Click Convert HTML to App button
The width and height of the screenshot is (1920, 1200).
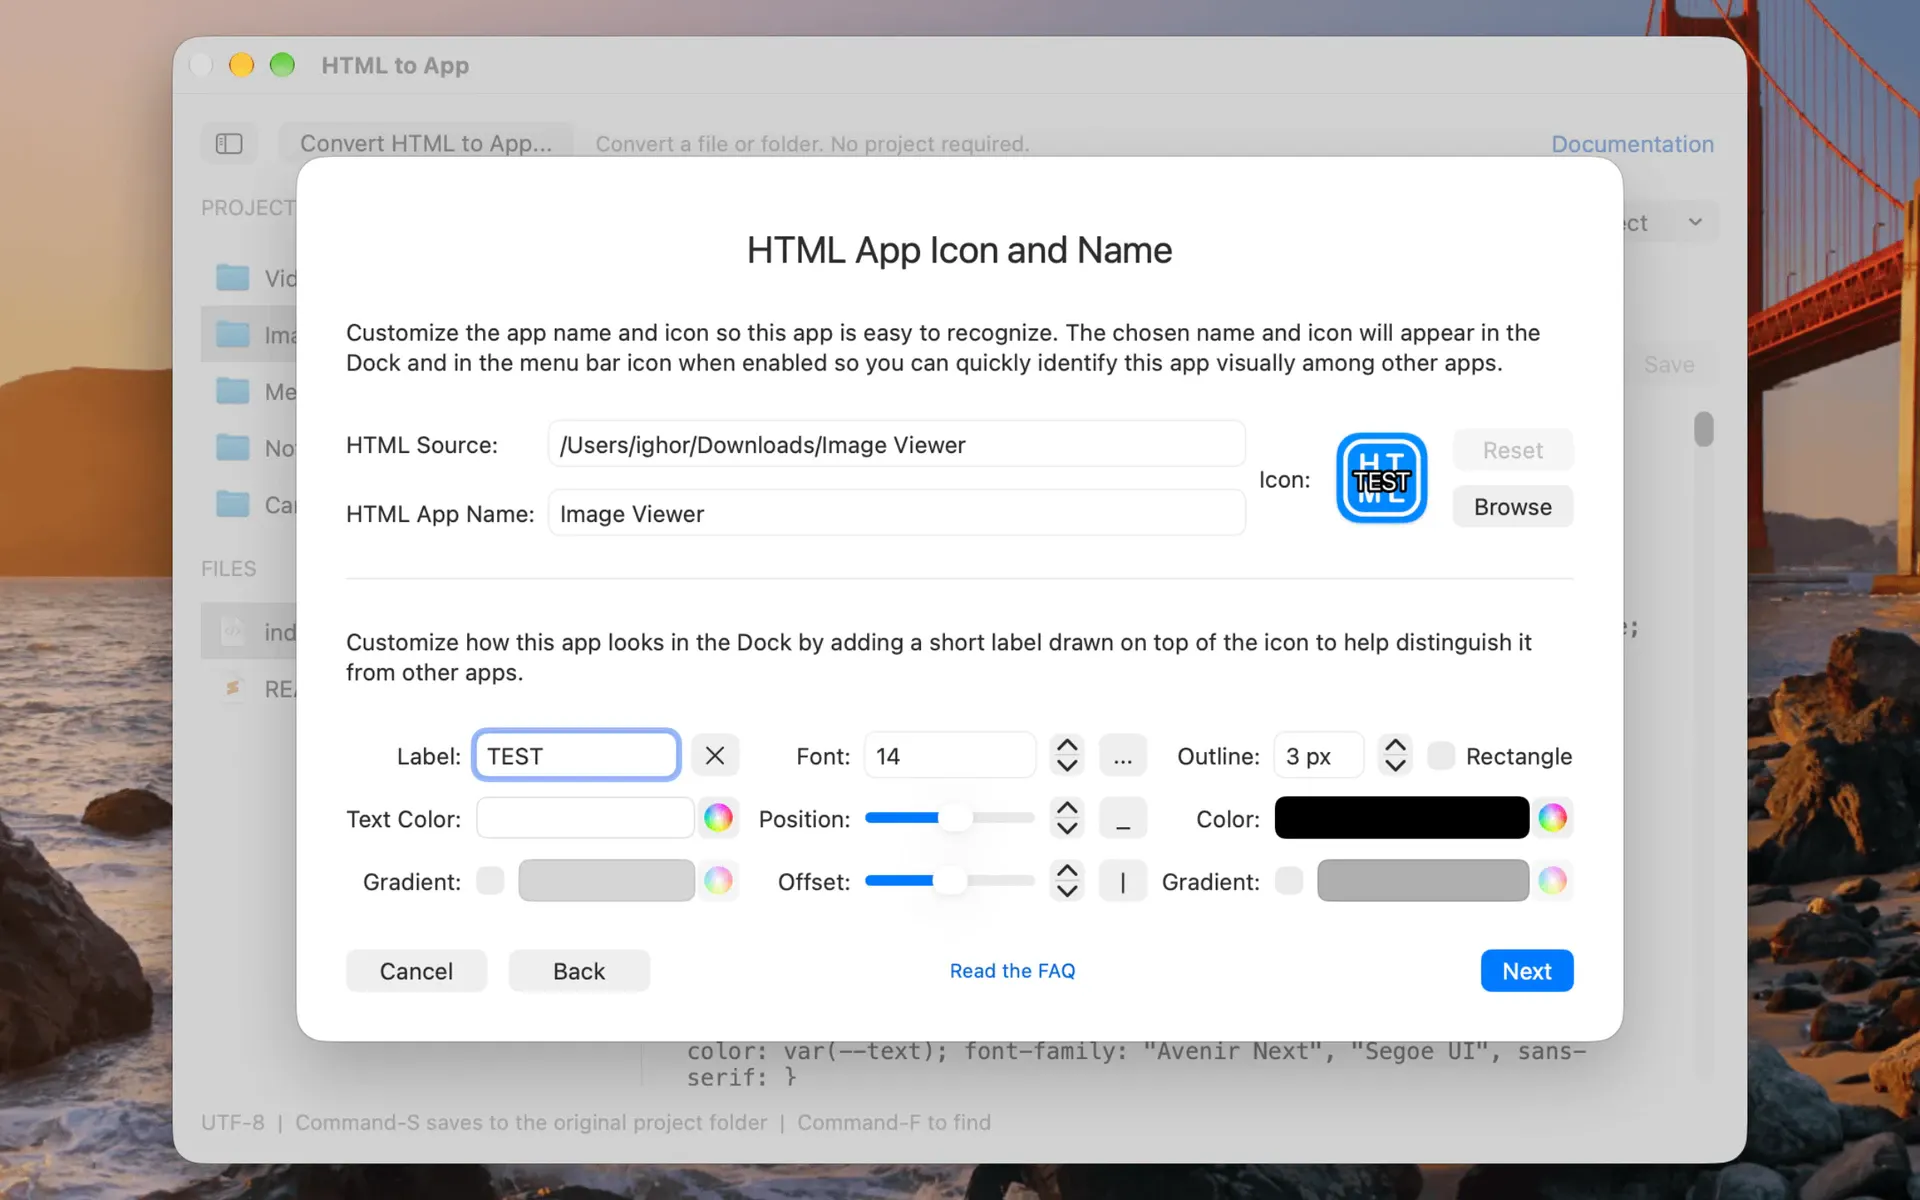[426, 144]
